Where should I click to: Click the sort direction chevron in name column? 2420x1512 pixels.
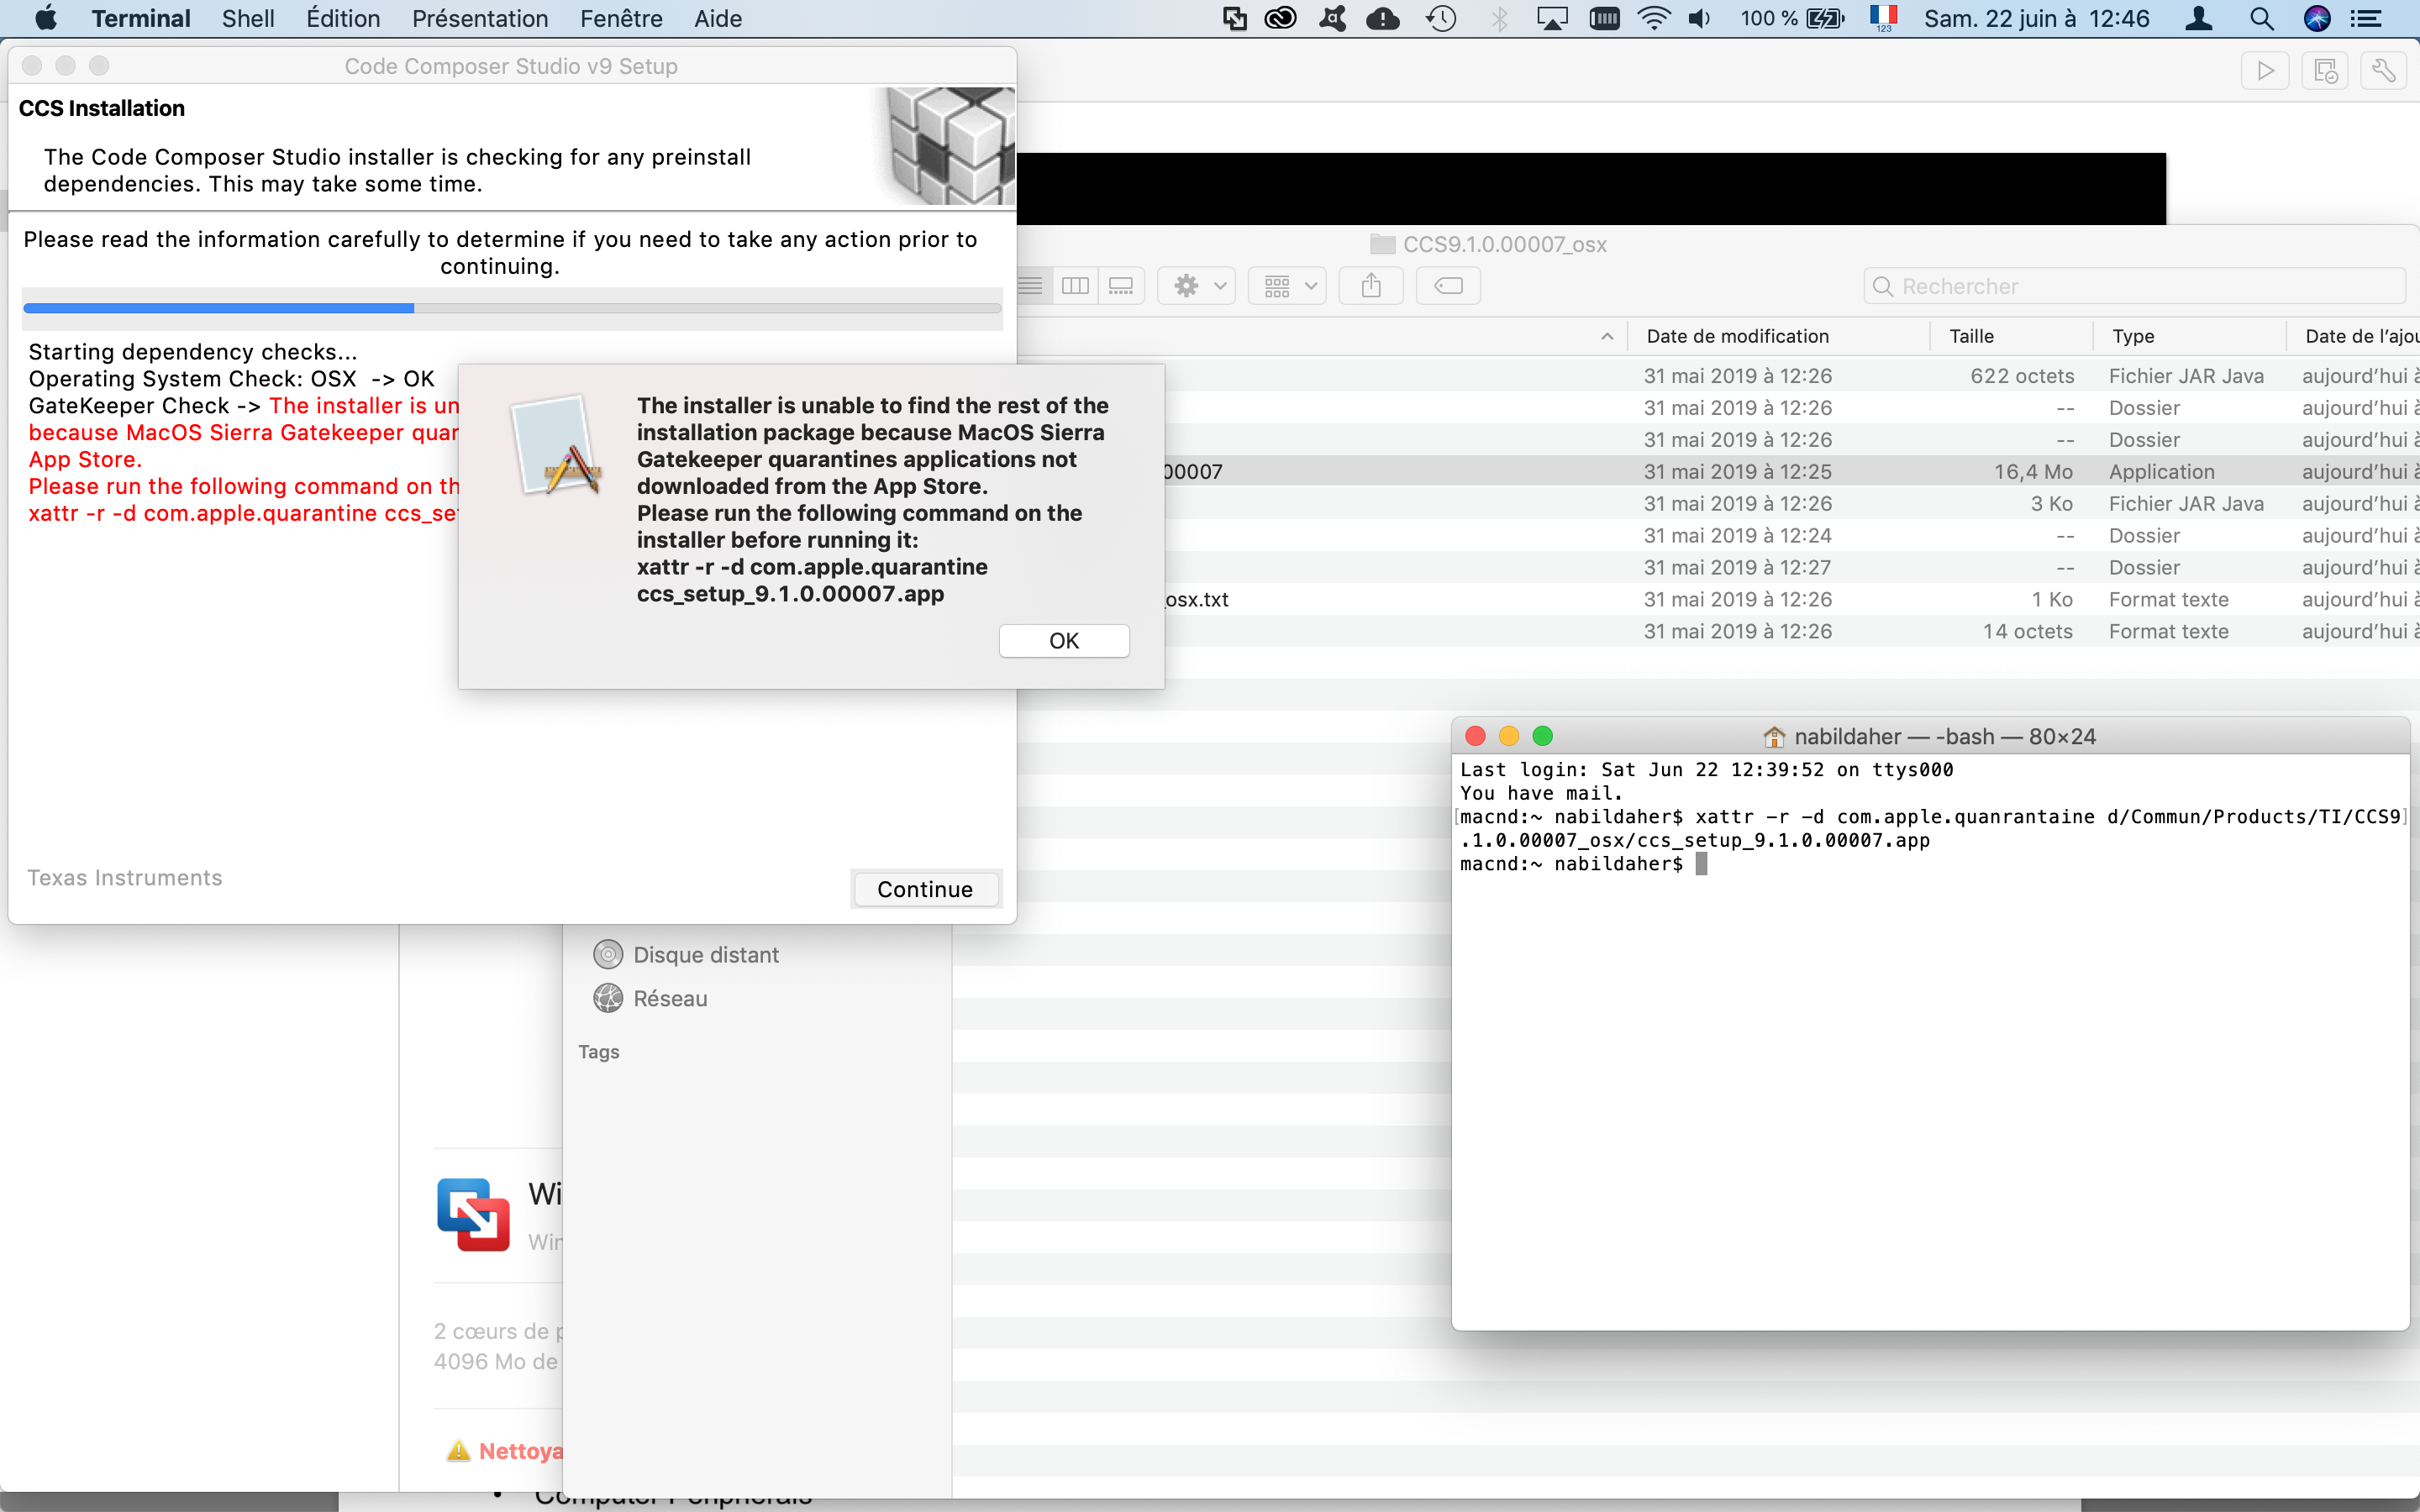coord(1606,336)
